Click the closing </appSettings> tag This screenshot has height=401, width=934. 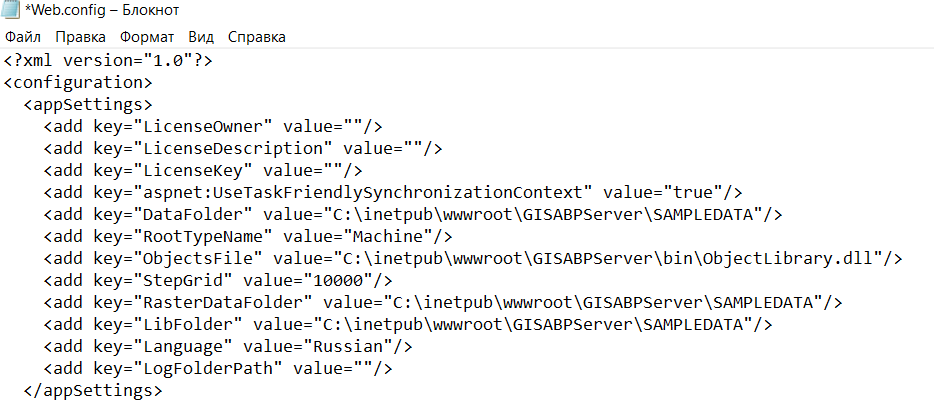coord(92,391)
